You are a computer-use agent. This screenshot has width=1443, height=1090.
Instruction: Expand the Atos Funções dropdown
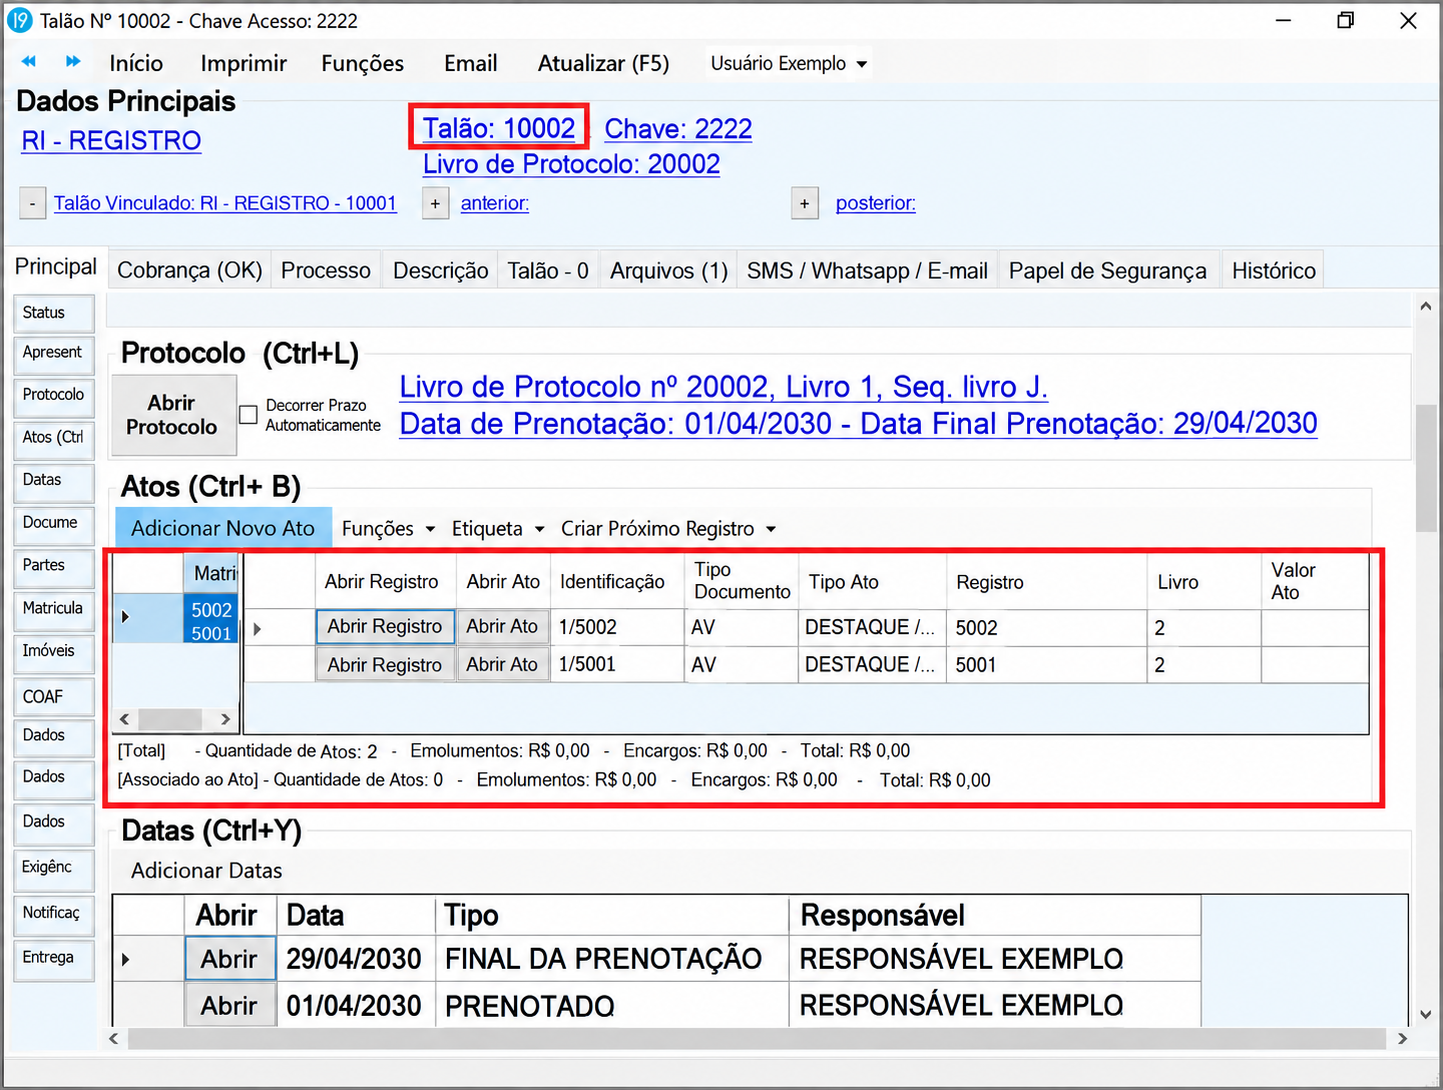(388, 528)
